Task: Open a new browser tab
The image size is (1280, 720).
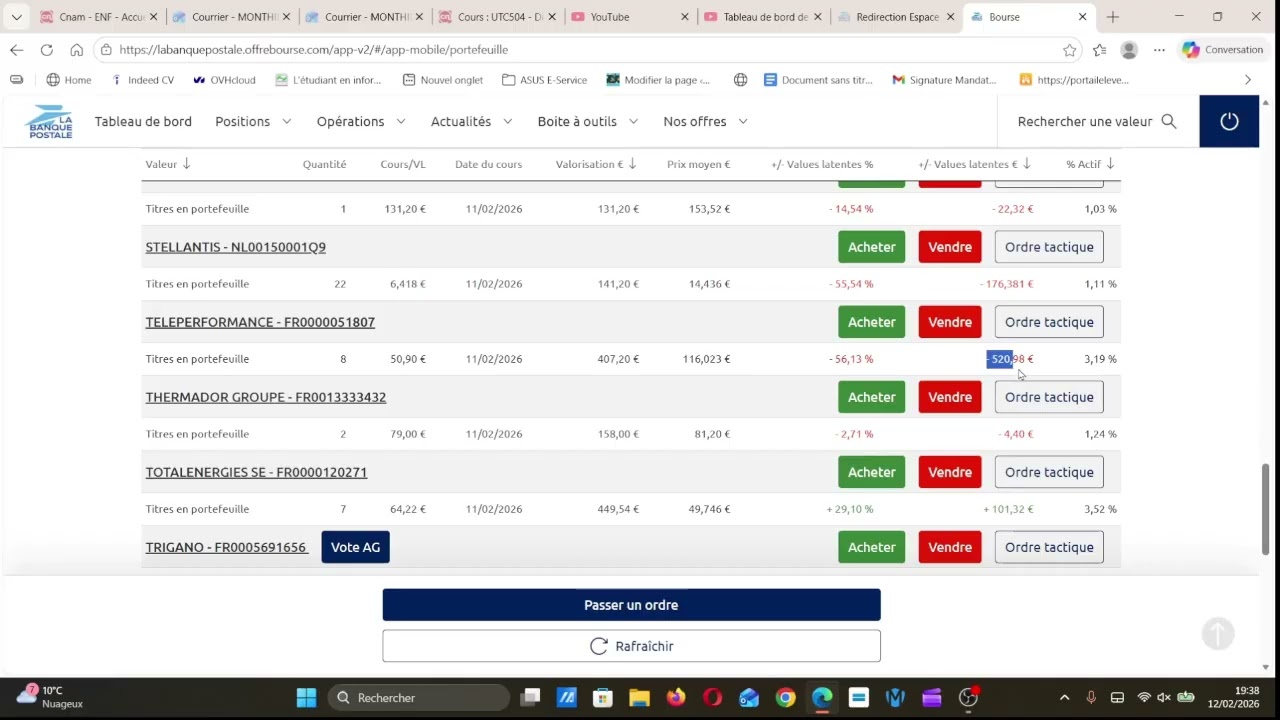Action: click(1112, 17)
